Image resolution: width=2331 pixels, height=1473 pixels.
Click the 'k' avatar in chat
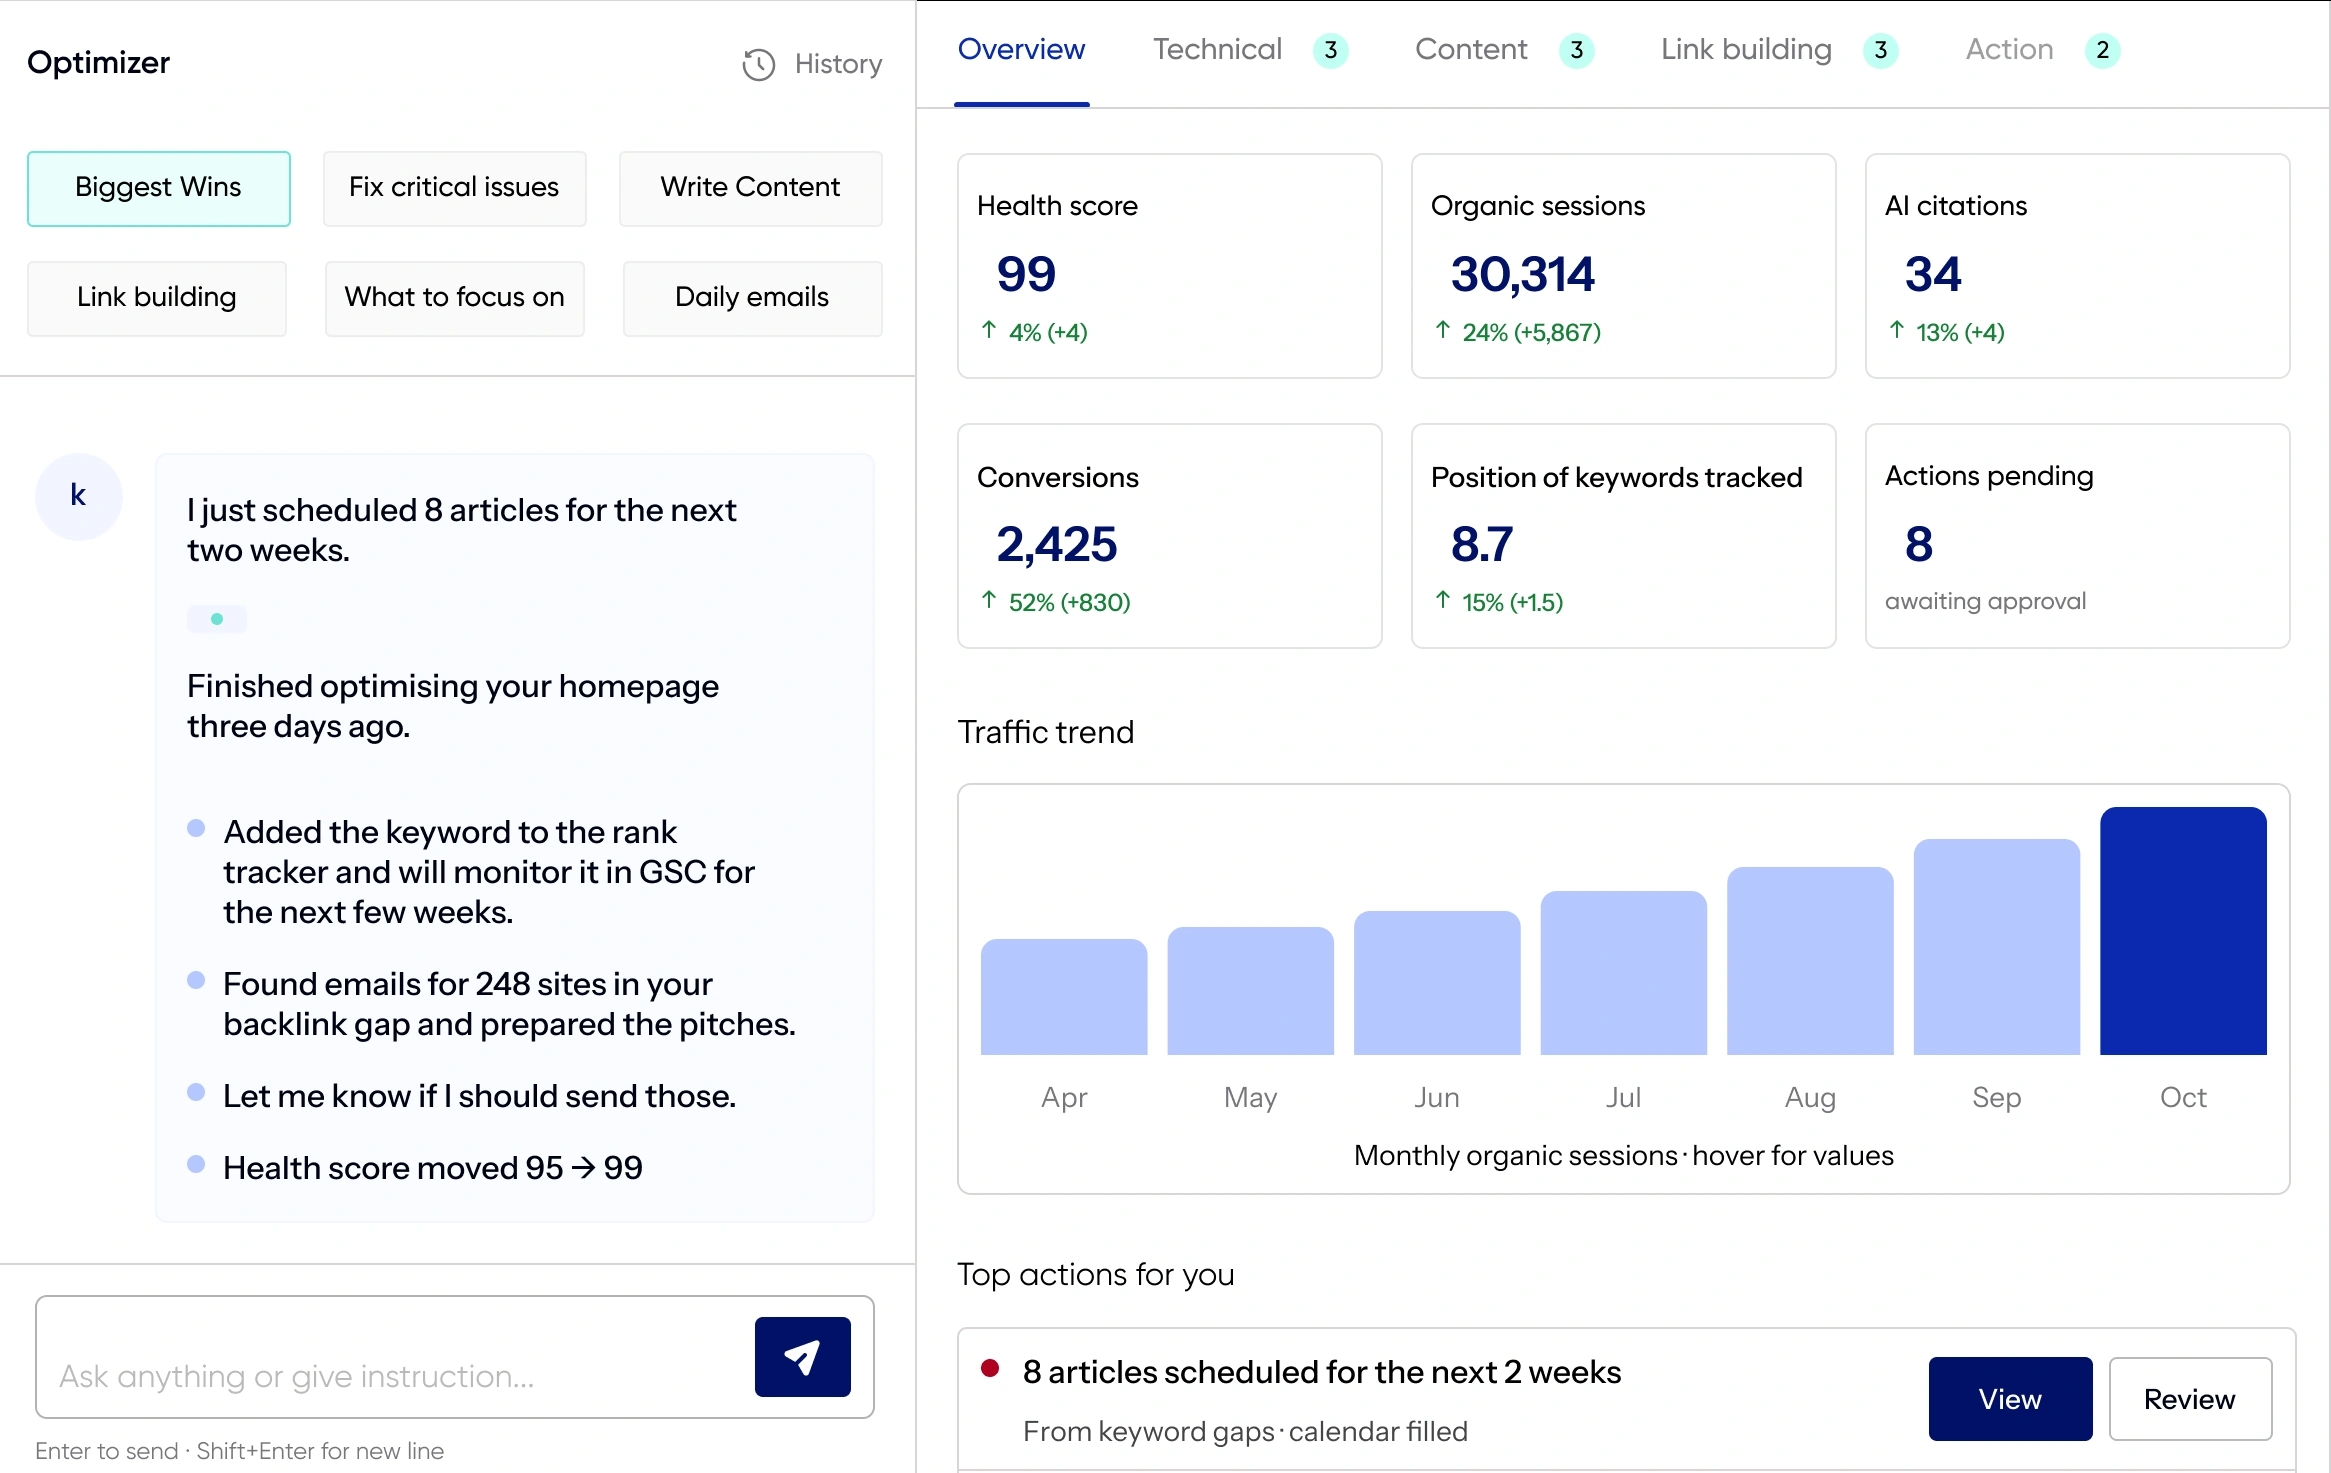(79, 496)
